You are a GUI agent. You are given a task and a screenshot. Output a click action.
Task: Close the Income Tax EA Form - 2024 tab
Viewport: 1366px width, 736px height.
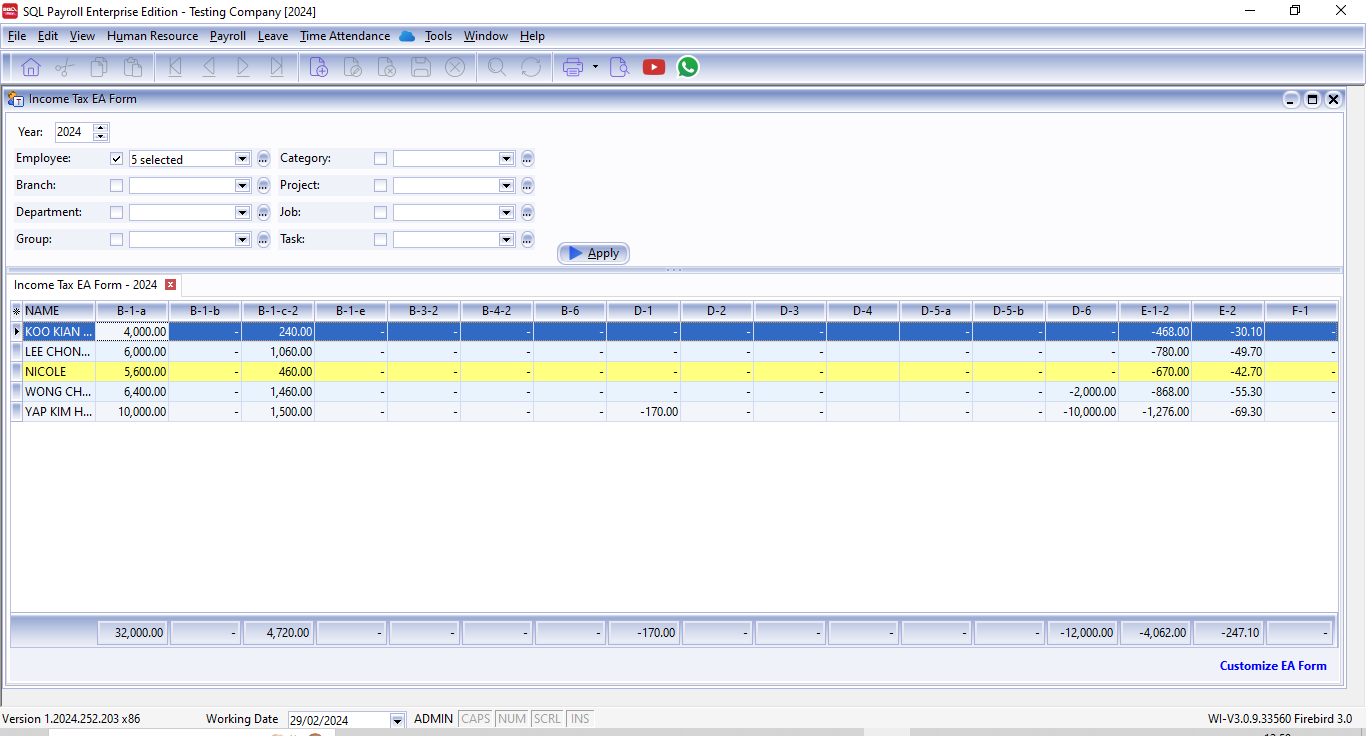click(x=170, y=285)
